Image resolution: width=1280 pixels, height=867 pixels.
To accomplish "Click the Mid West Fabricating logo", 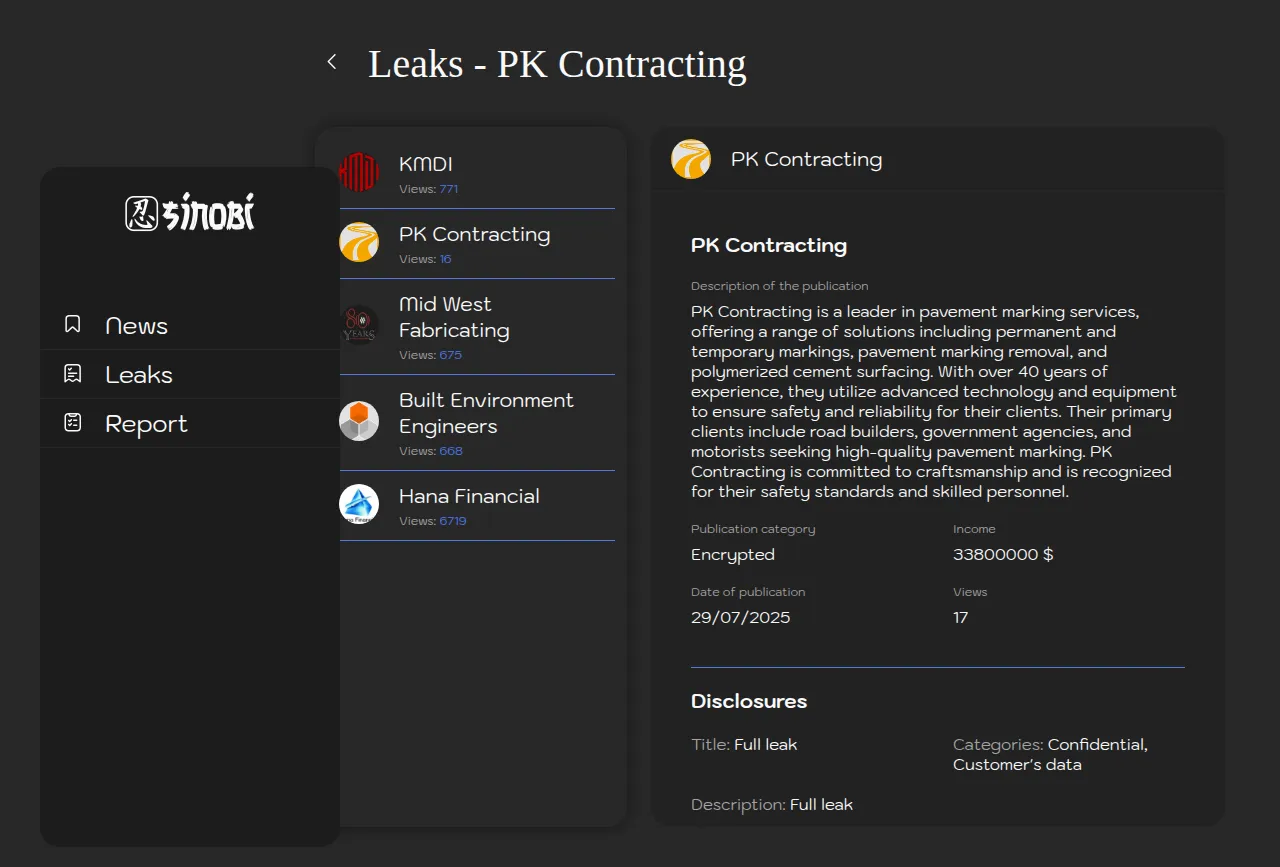I will [x=359, y=325].
